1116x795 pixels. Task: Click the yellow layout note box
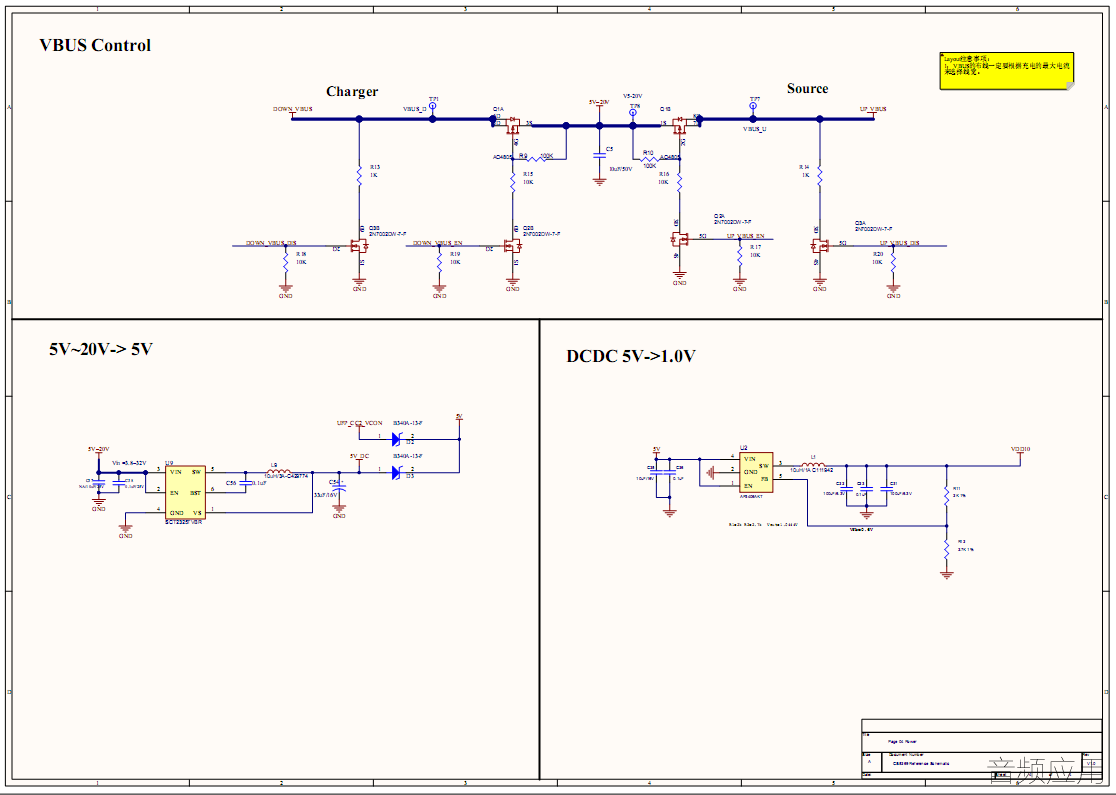pos(1006,70)
